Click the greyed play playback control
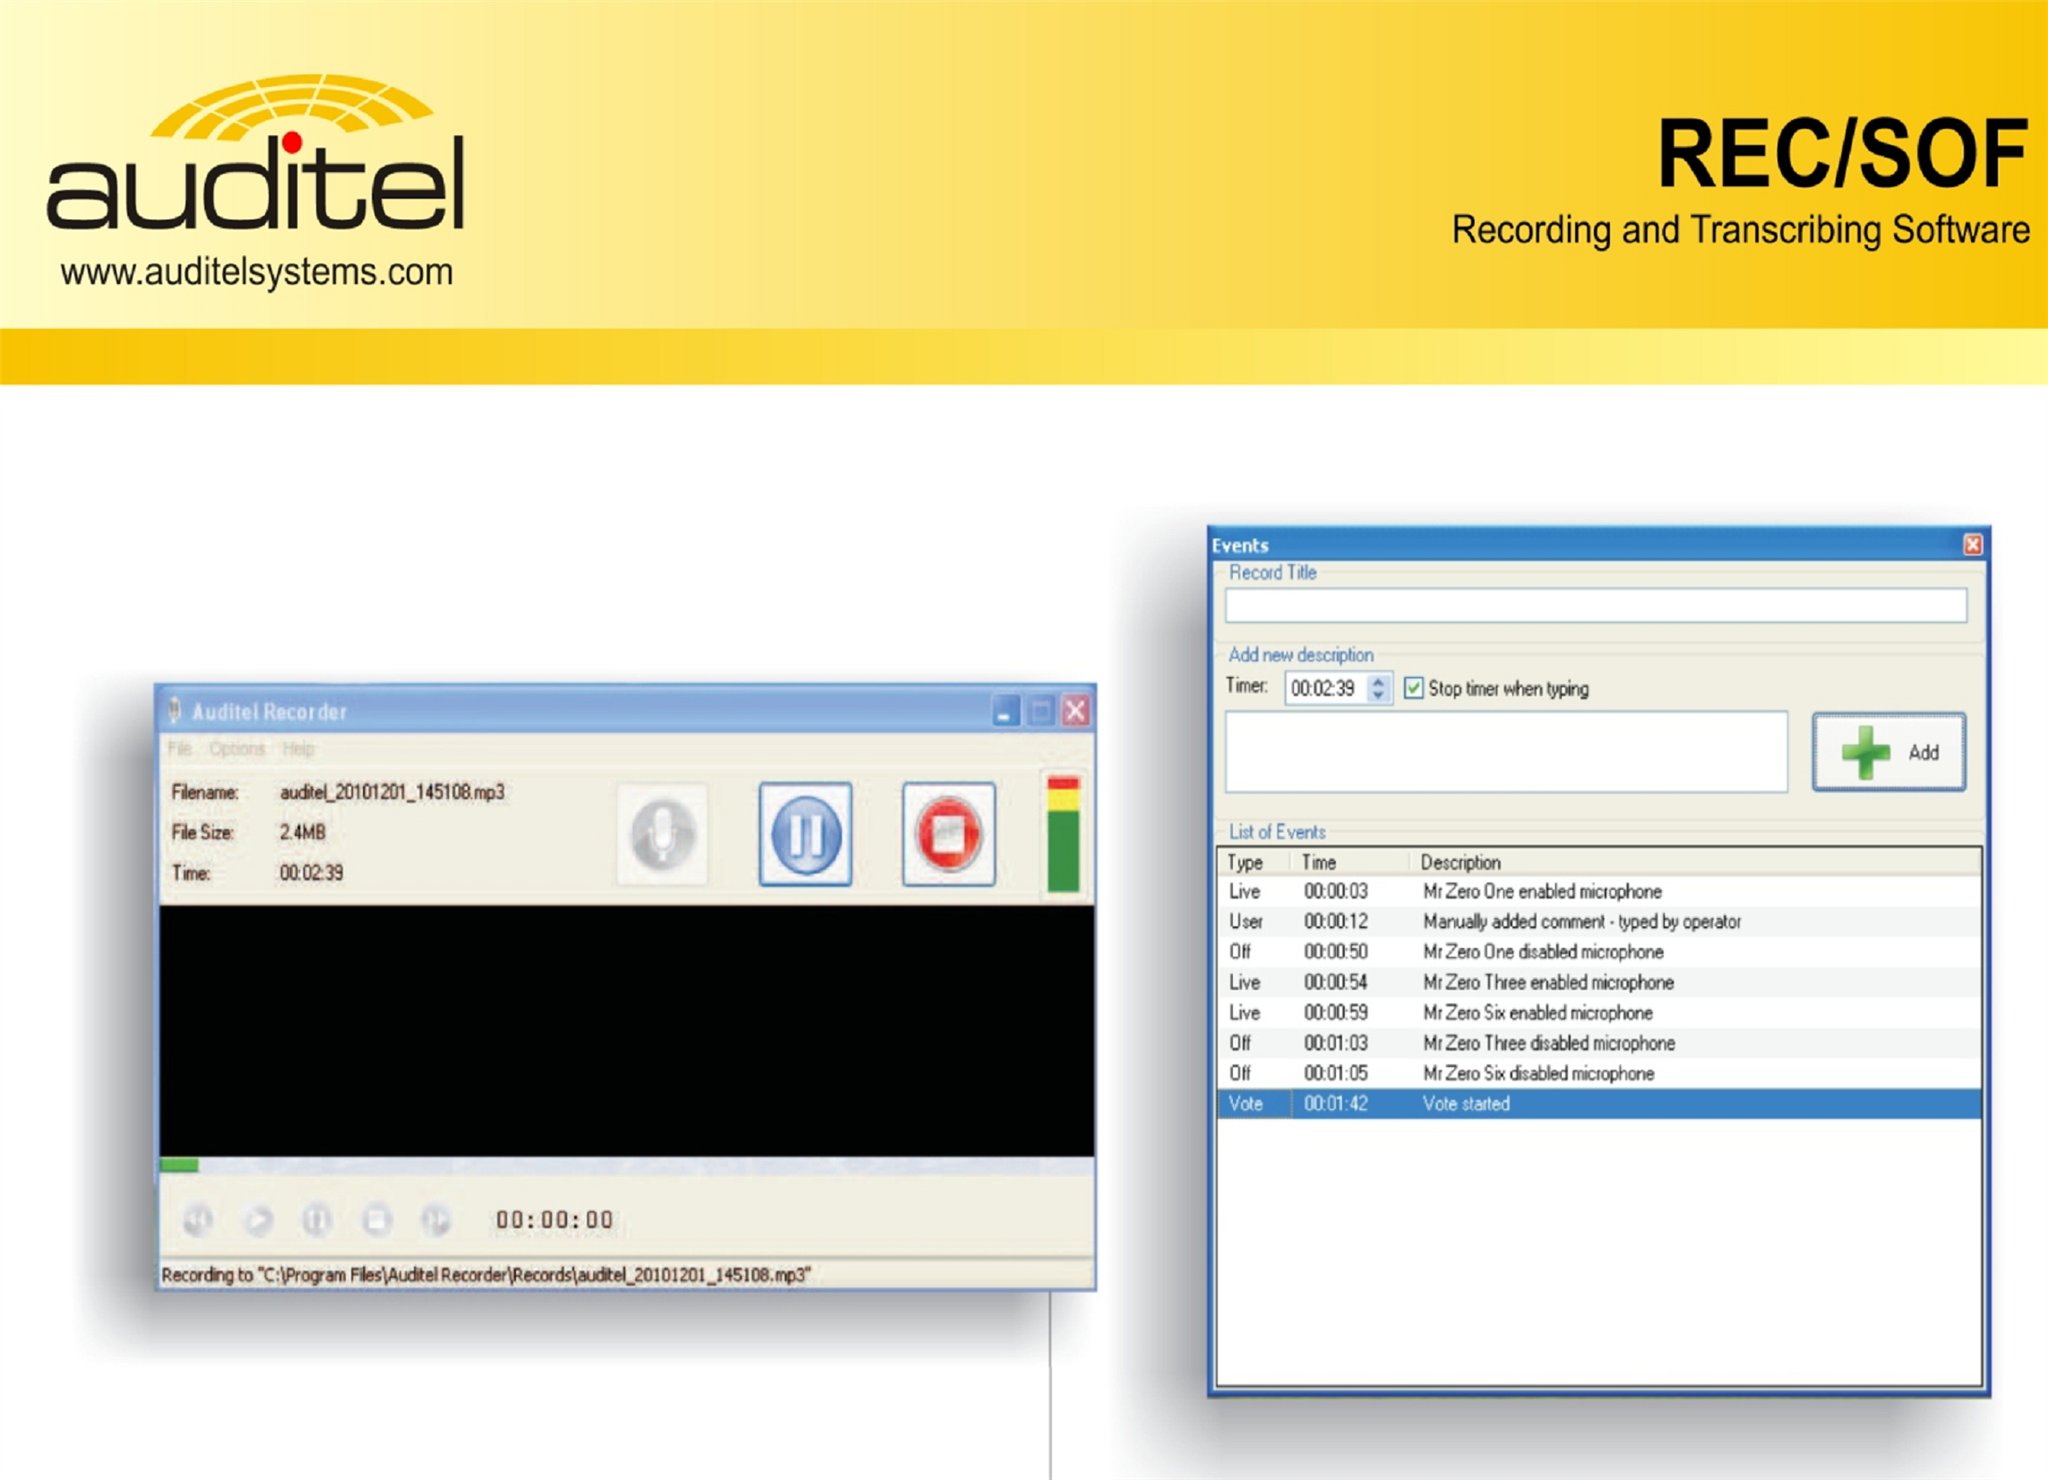 (258, 1220)
